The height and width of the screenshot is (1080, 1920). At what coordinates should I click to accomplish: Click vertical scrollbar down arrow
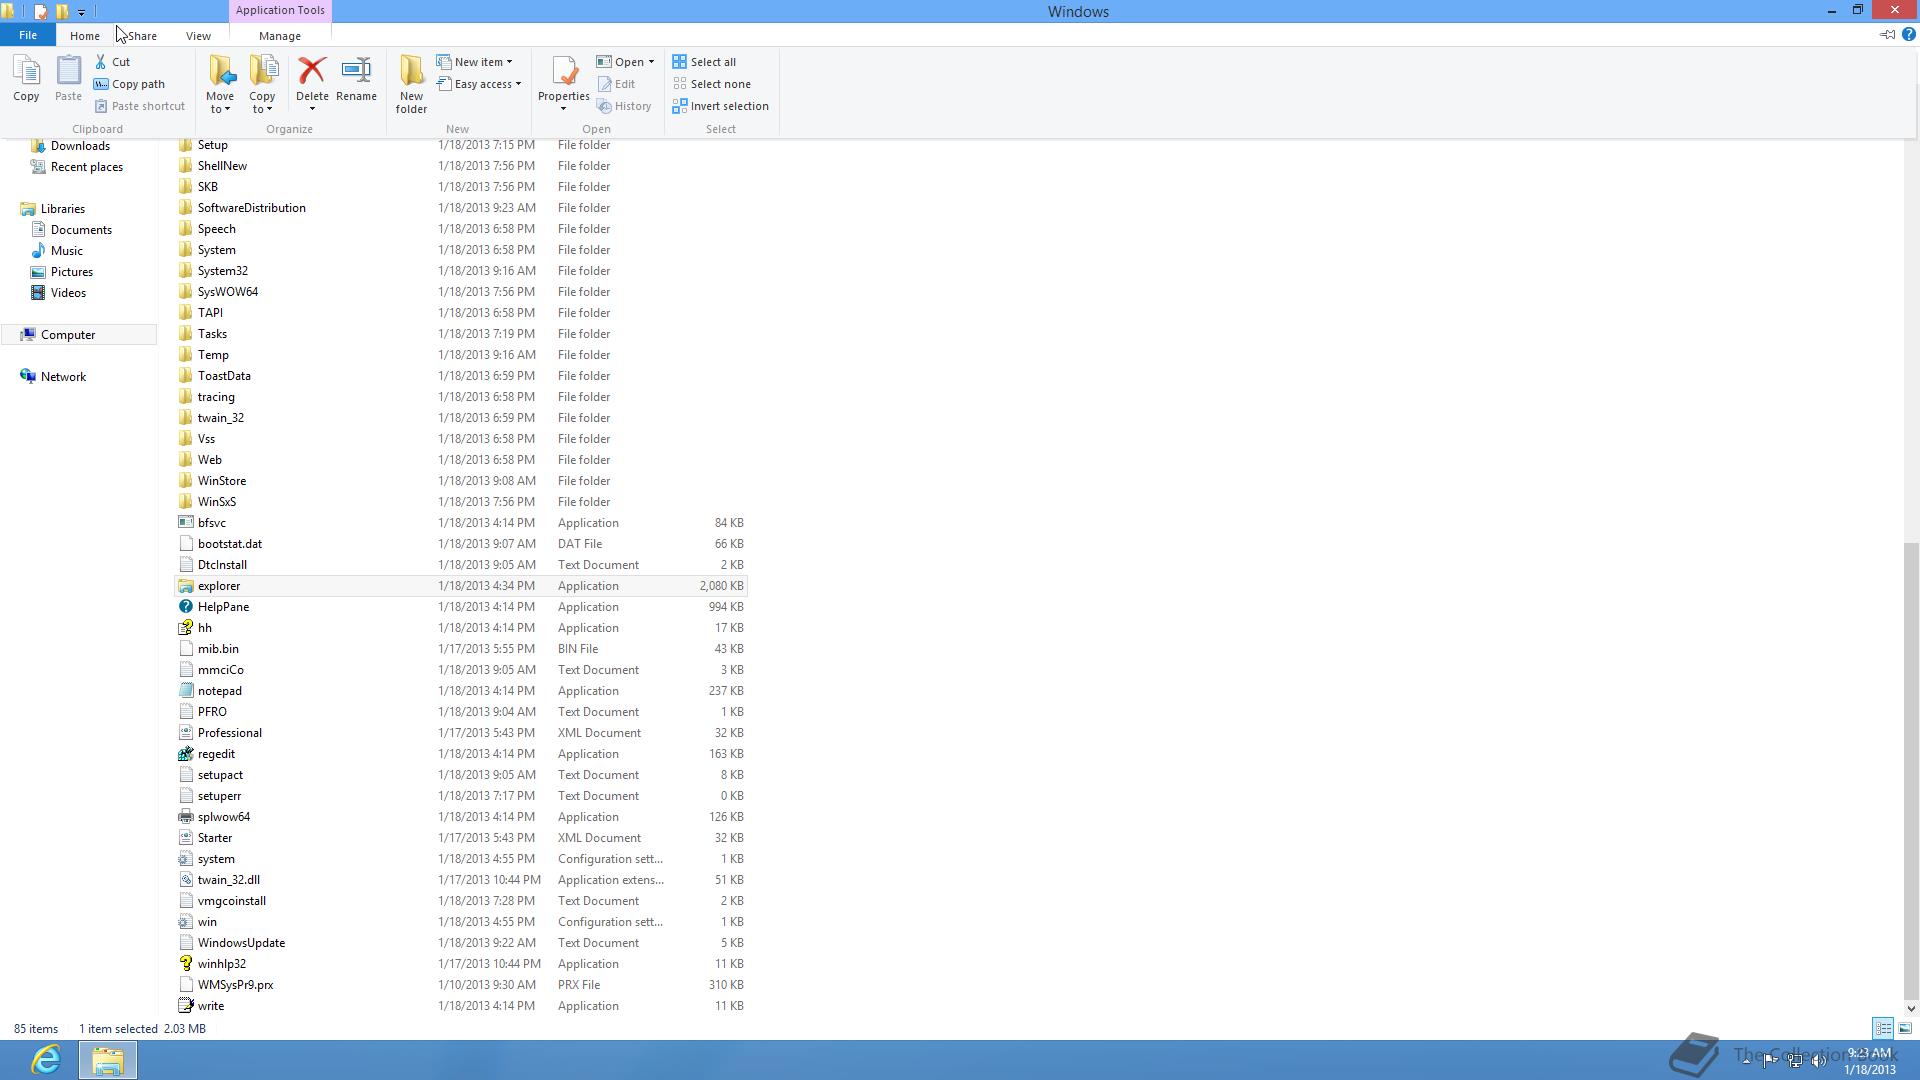pos(1911,1009)
